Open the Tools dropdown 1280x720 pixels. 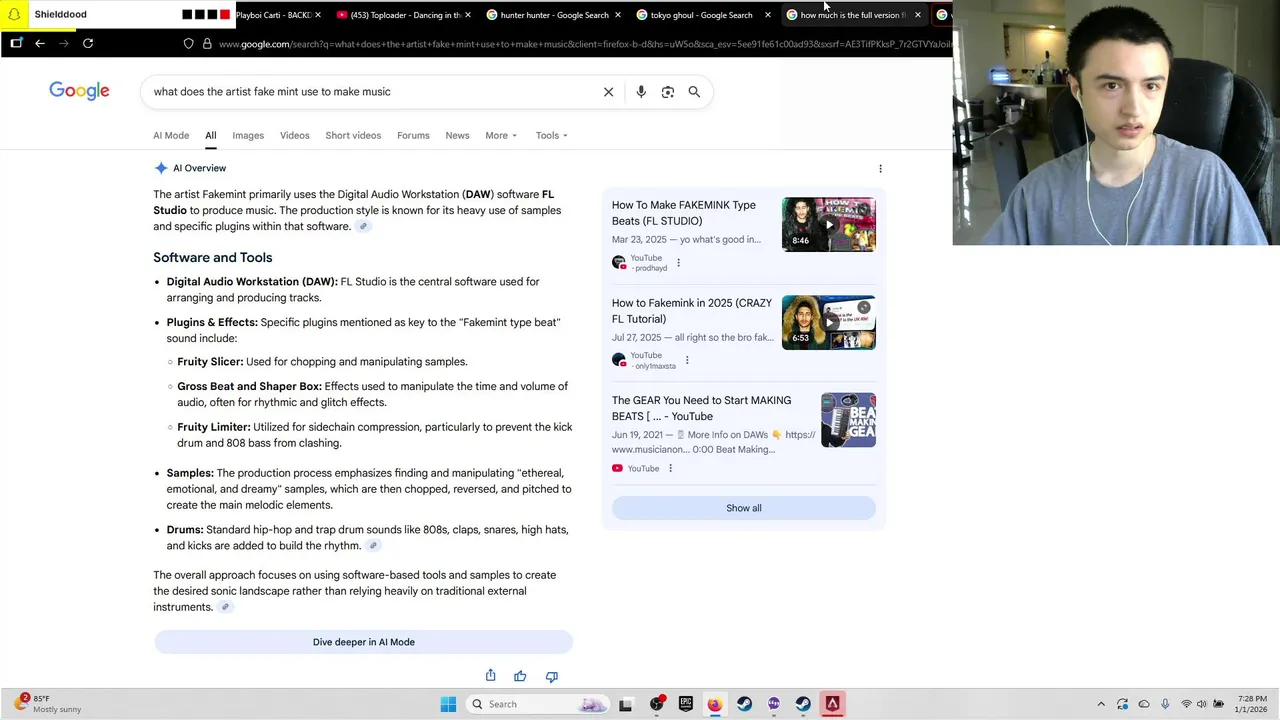coord(551,136)
